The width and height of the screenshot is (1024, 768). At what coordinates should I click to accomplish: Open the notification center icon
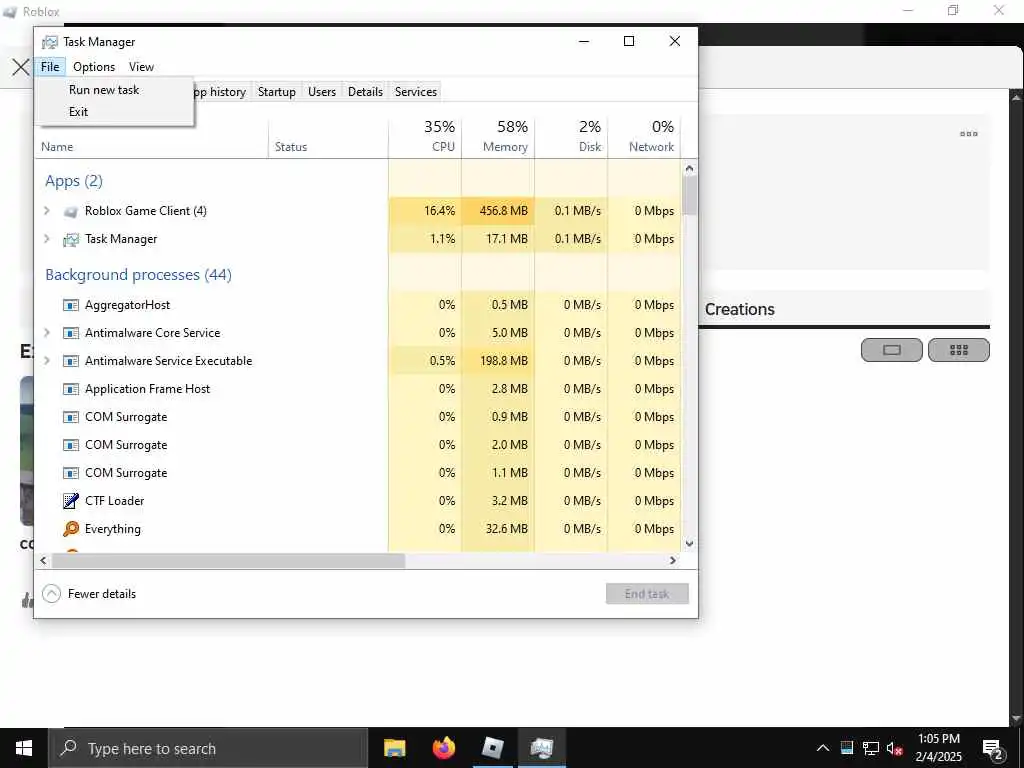pyautogui.click(x=992, y=748)
